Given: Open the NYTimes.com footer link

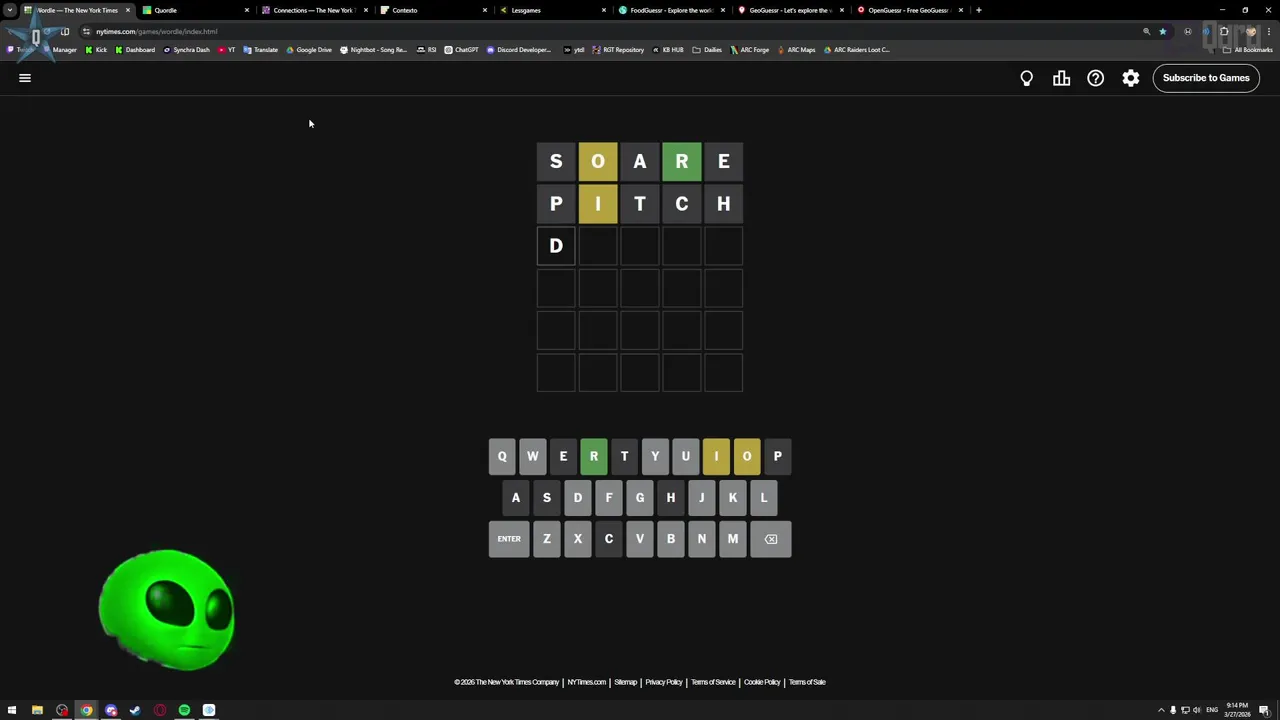Looking at the screenshot, I should 587,682.
